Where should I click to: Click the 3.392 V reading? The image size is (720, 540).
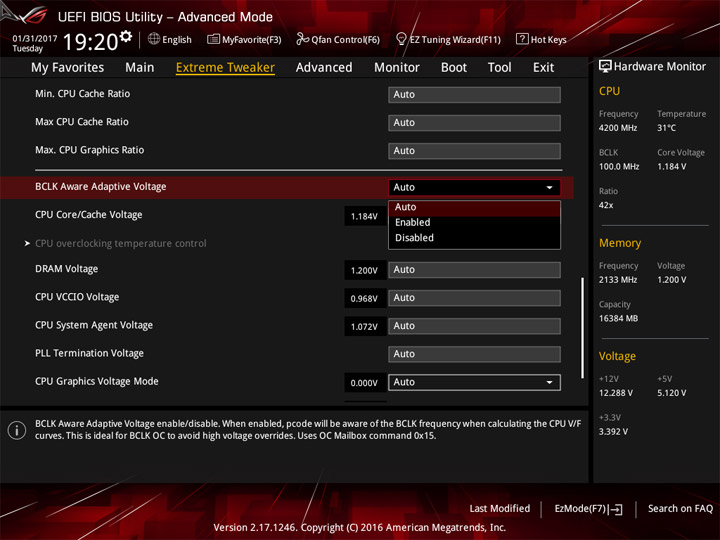pyautogui.click(x=613, y=432)
